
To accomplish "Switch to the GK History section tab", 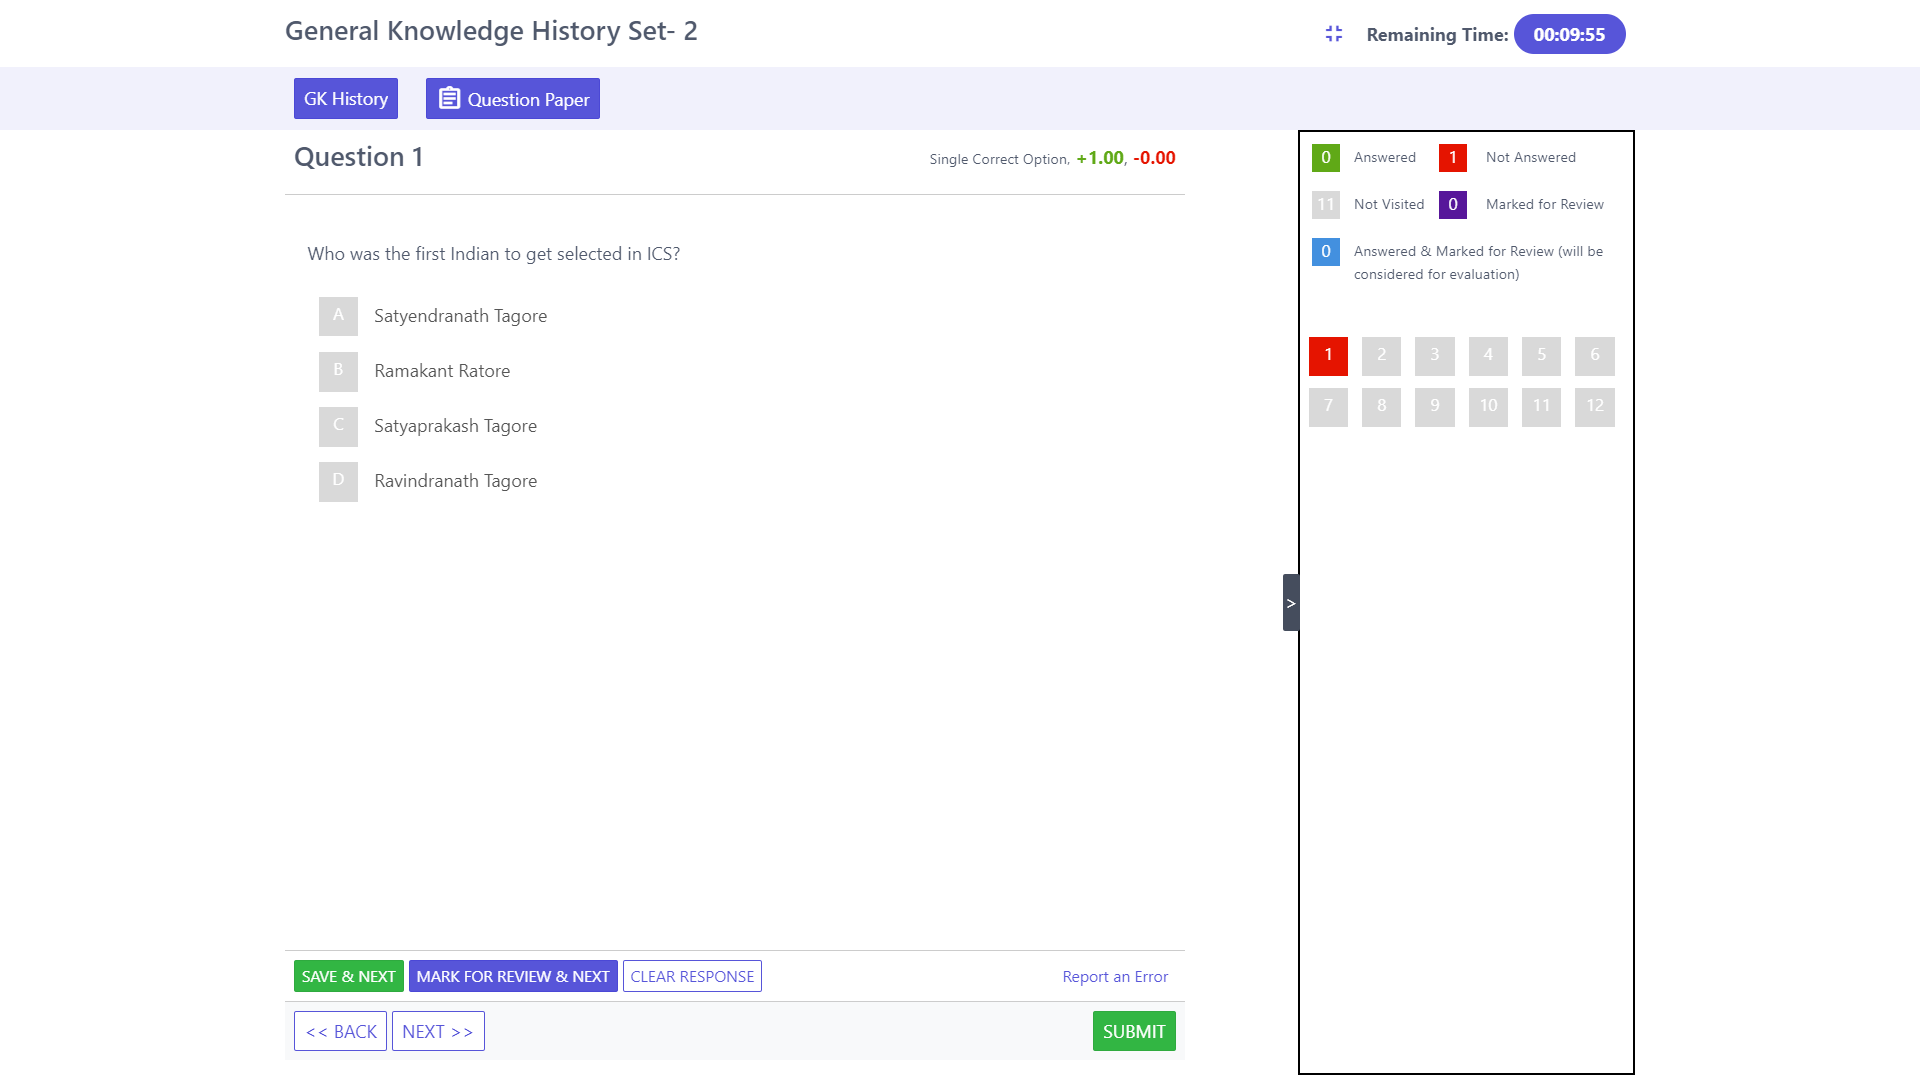I will (345, 99).
